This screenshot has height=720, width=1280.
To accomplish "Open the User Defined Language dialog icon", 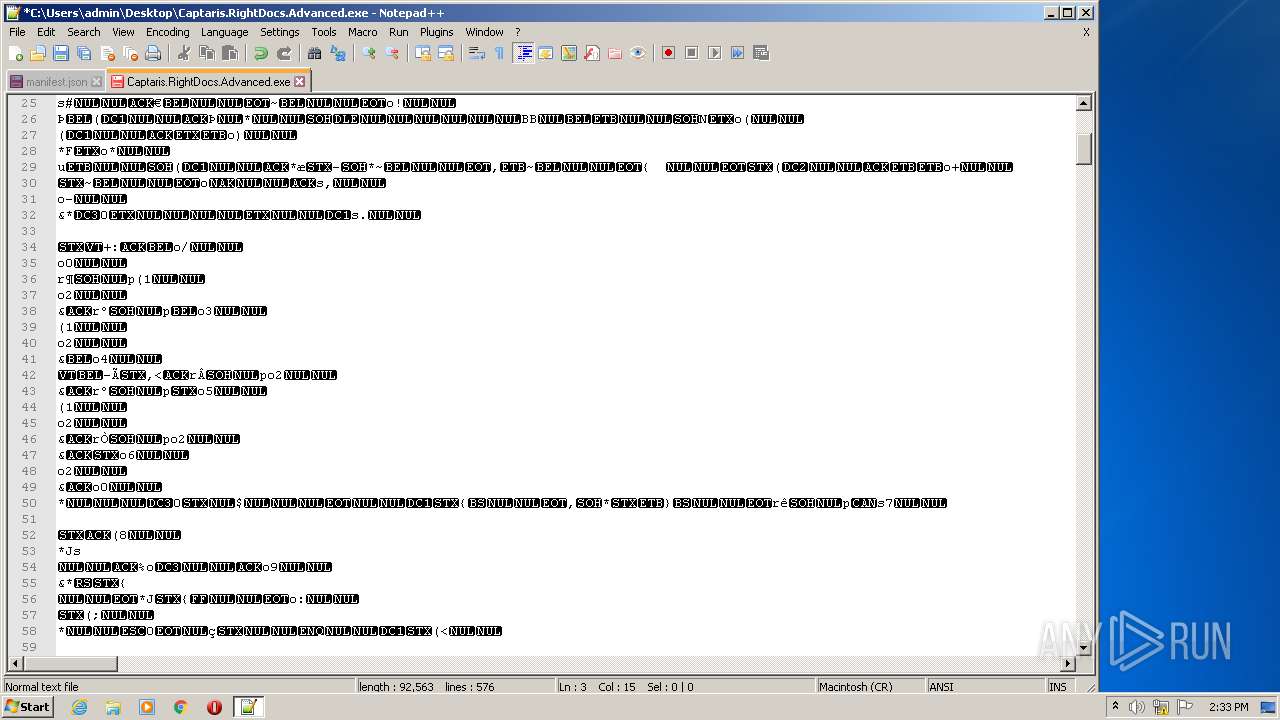I will [546, 53].
